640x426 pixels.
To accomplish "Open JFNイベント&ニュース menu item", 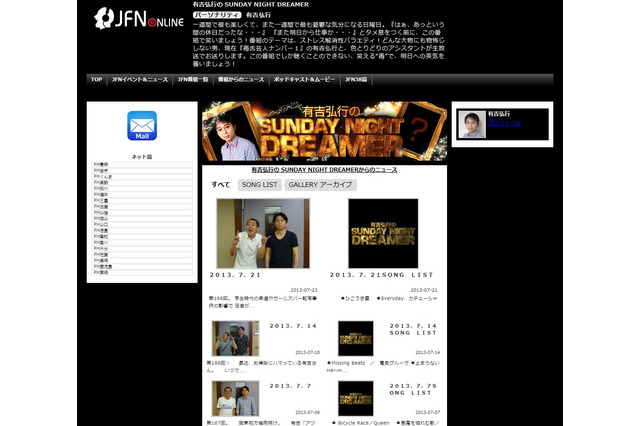I will pyautogui.click(x=140, y=80).
